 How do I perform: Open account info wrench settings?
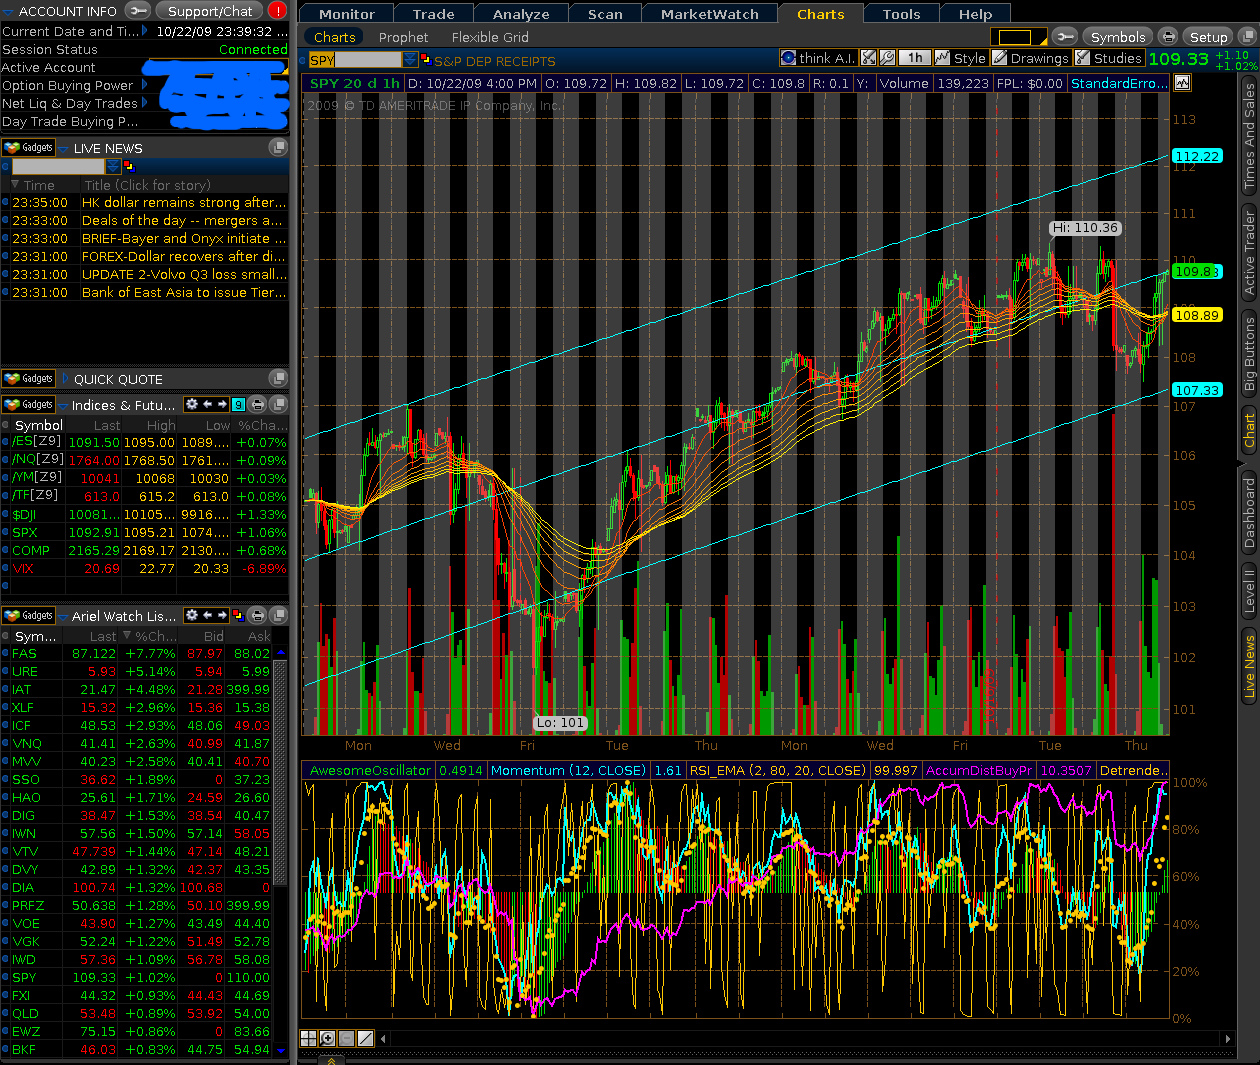point(138,11)
